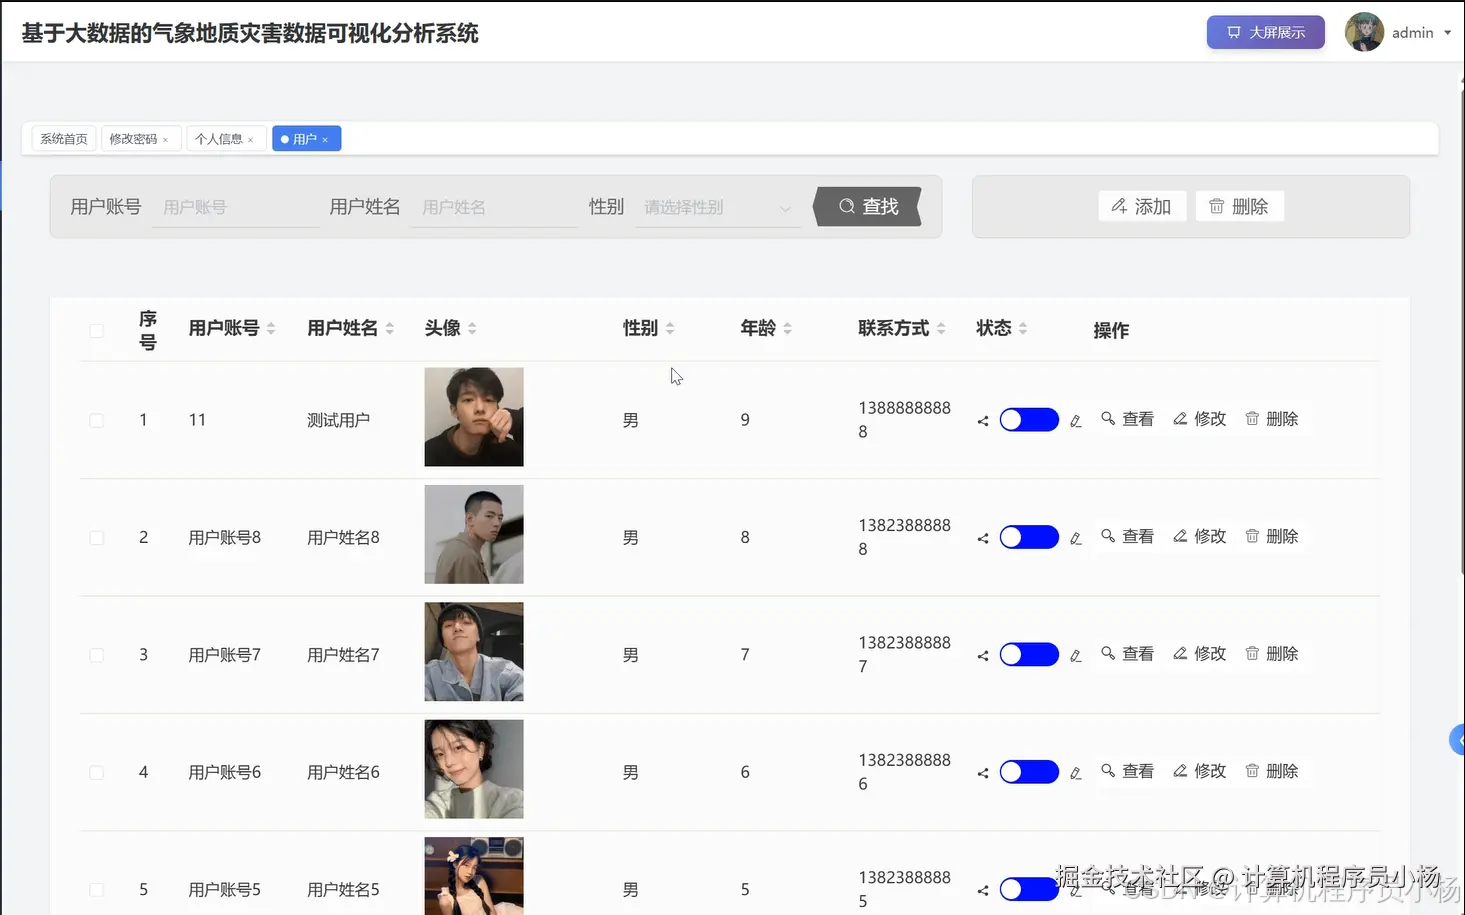1465x915 pixels.
Task: Sort by 用户姓名 column arrows
Action: pyautogui.click(x=390, y=328)
